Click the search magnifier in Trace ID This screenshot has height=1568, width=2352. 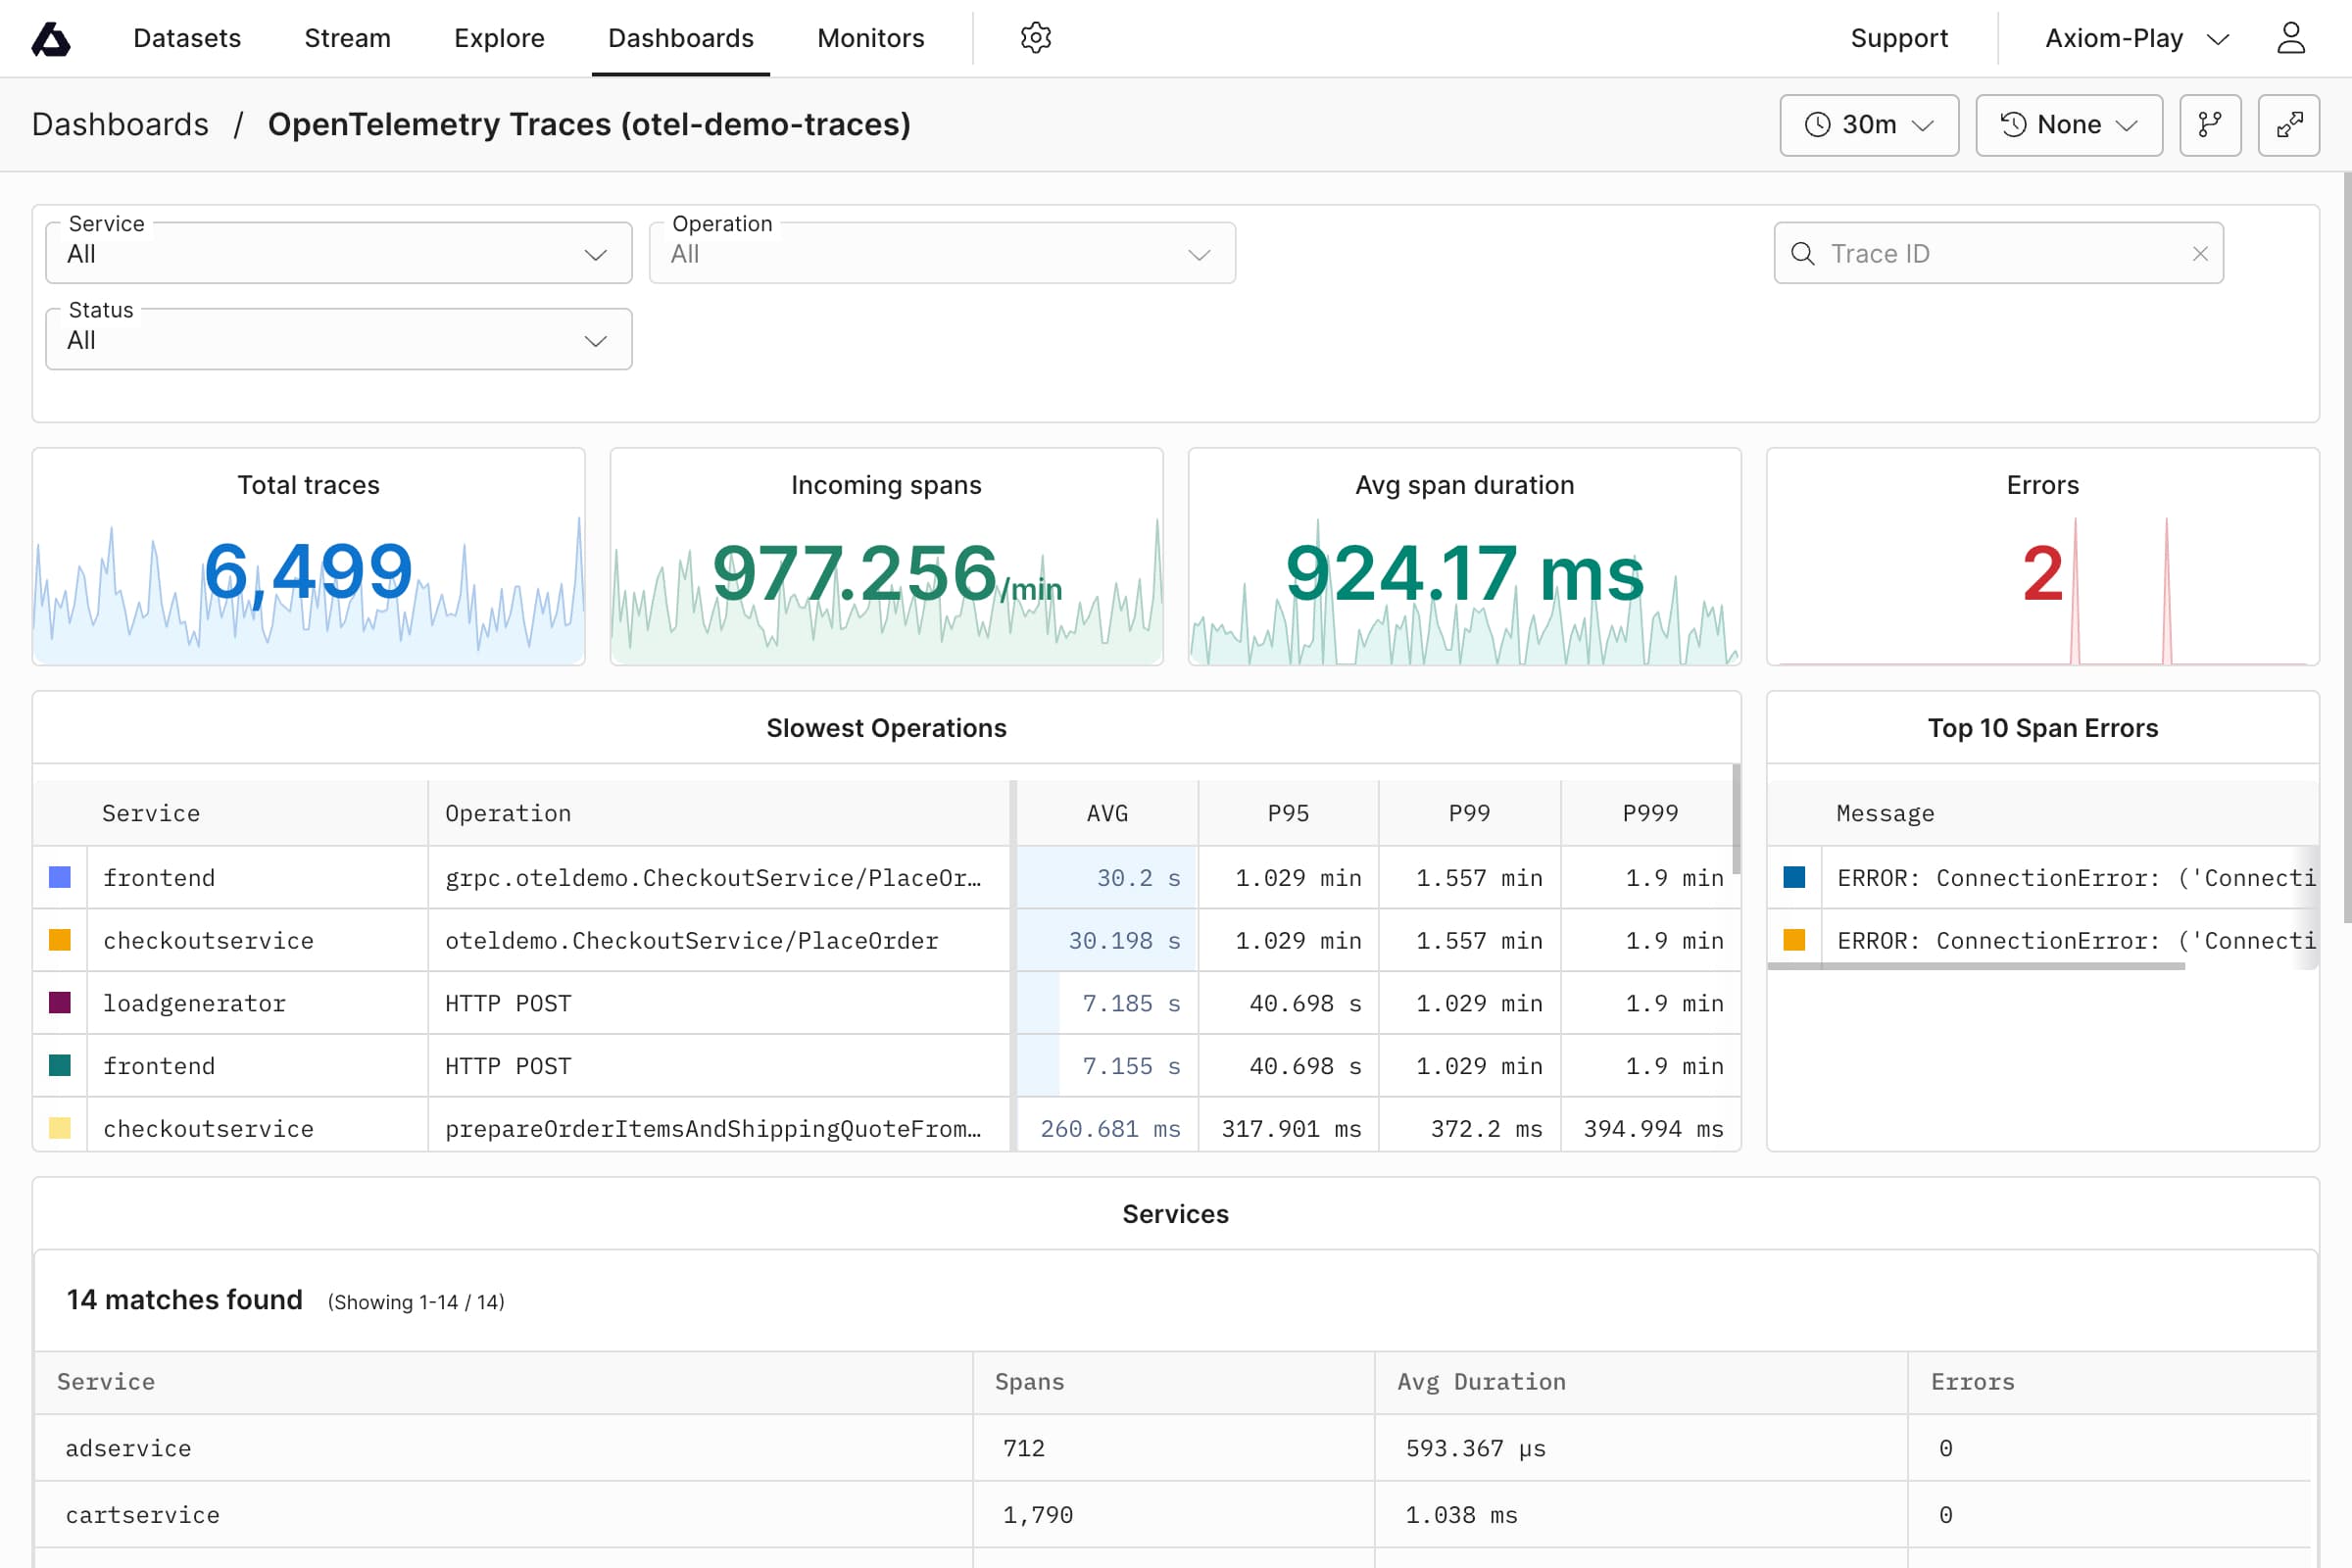pyautogui.click(x=1802, y=254)
